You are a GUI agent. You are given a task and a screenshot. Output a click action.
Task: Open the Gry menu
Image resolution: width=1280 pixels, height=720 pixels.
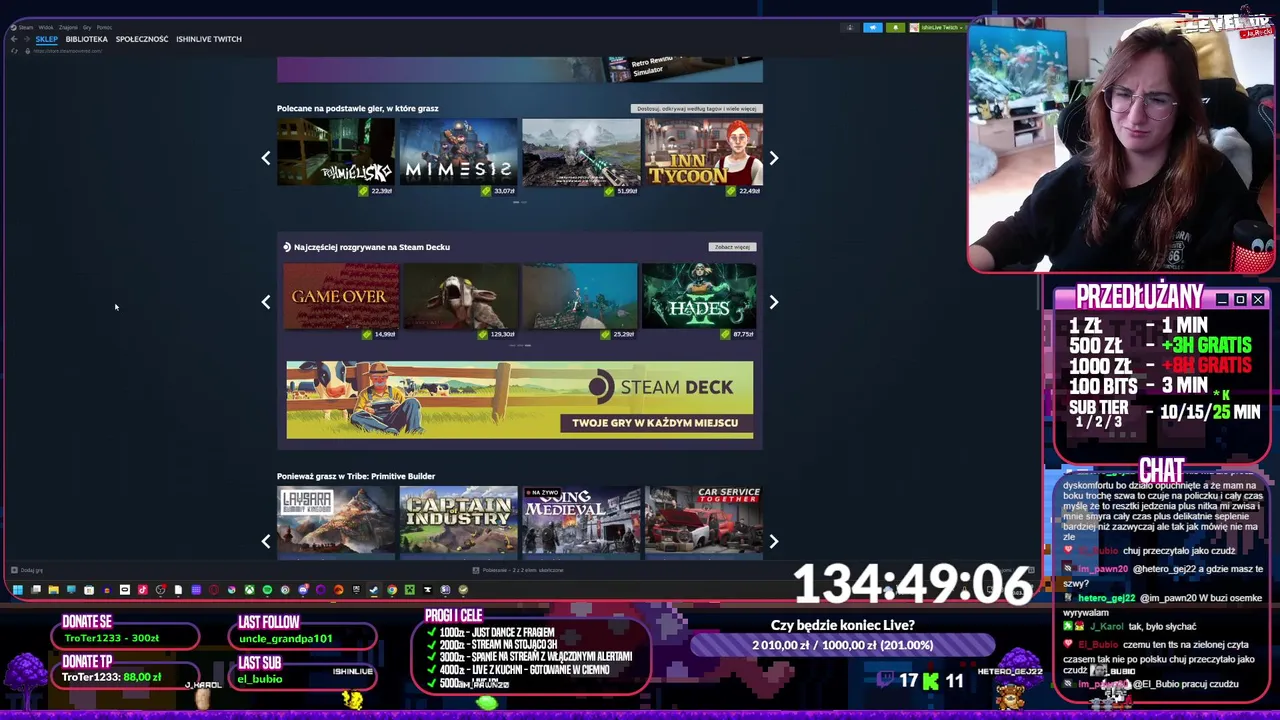87,27
